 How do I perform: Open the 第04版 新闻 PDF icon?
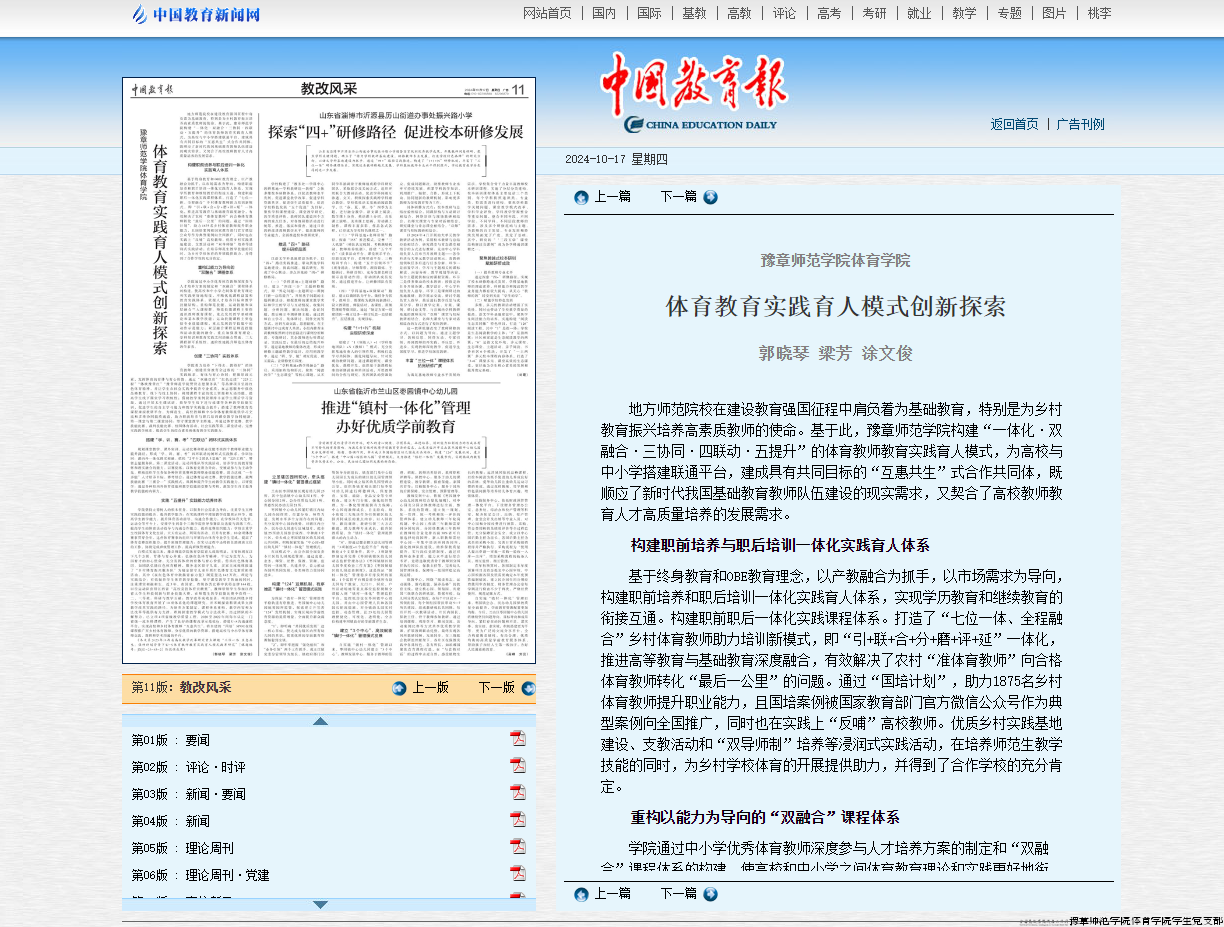pyautogui.click(x=518, y=820)
